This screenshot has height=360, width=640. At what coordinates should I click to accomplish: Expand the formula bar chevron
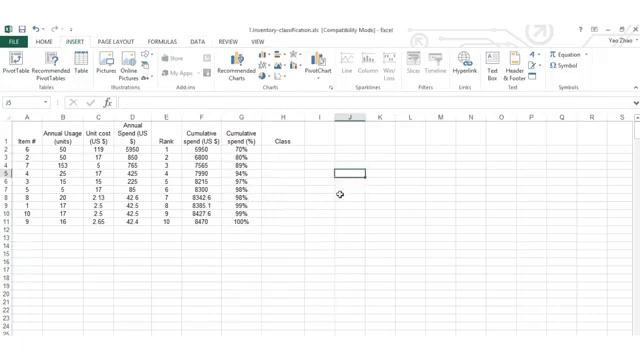tap(636, 103)
